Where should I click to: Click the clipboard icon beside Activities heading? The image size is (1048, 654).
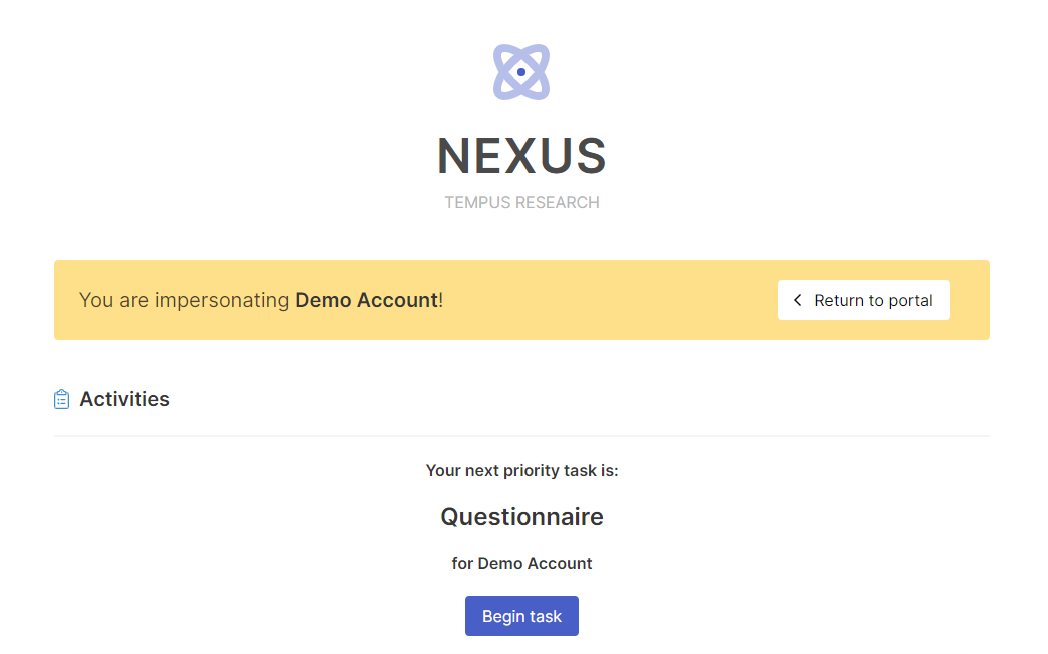pyautogui.click(x=60, y=398)
